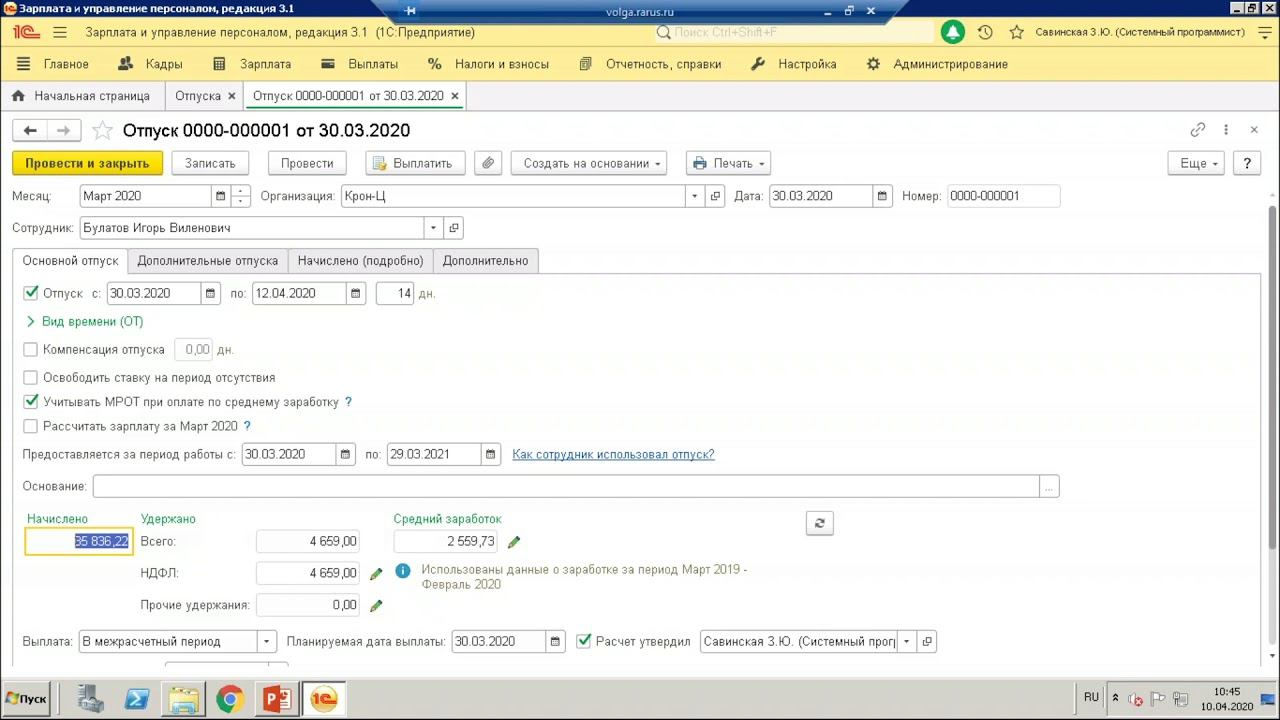Toggle the Отпуск checkbox
Screen dimensions: 1280x720
click(30, 293)
